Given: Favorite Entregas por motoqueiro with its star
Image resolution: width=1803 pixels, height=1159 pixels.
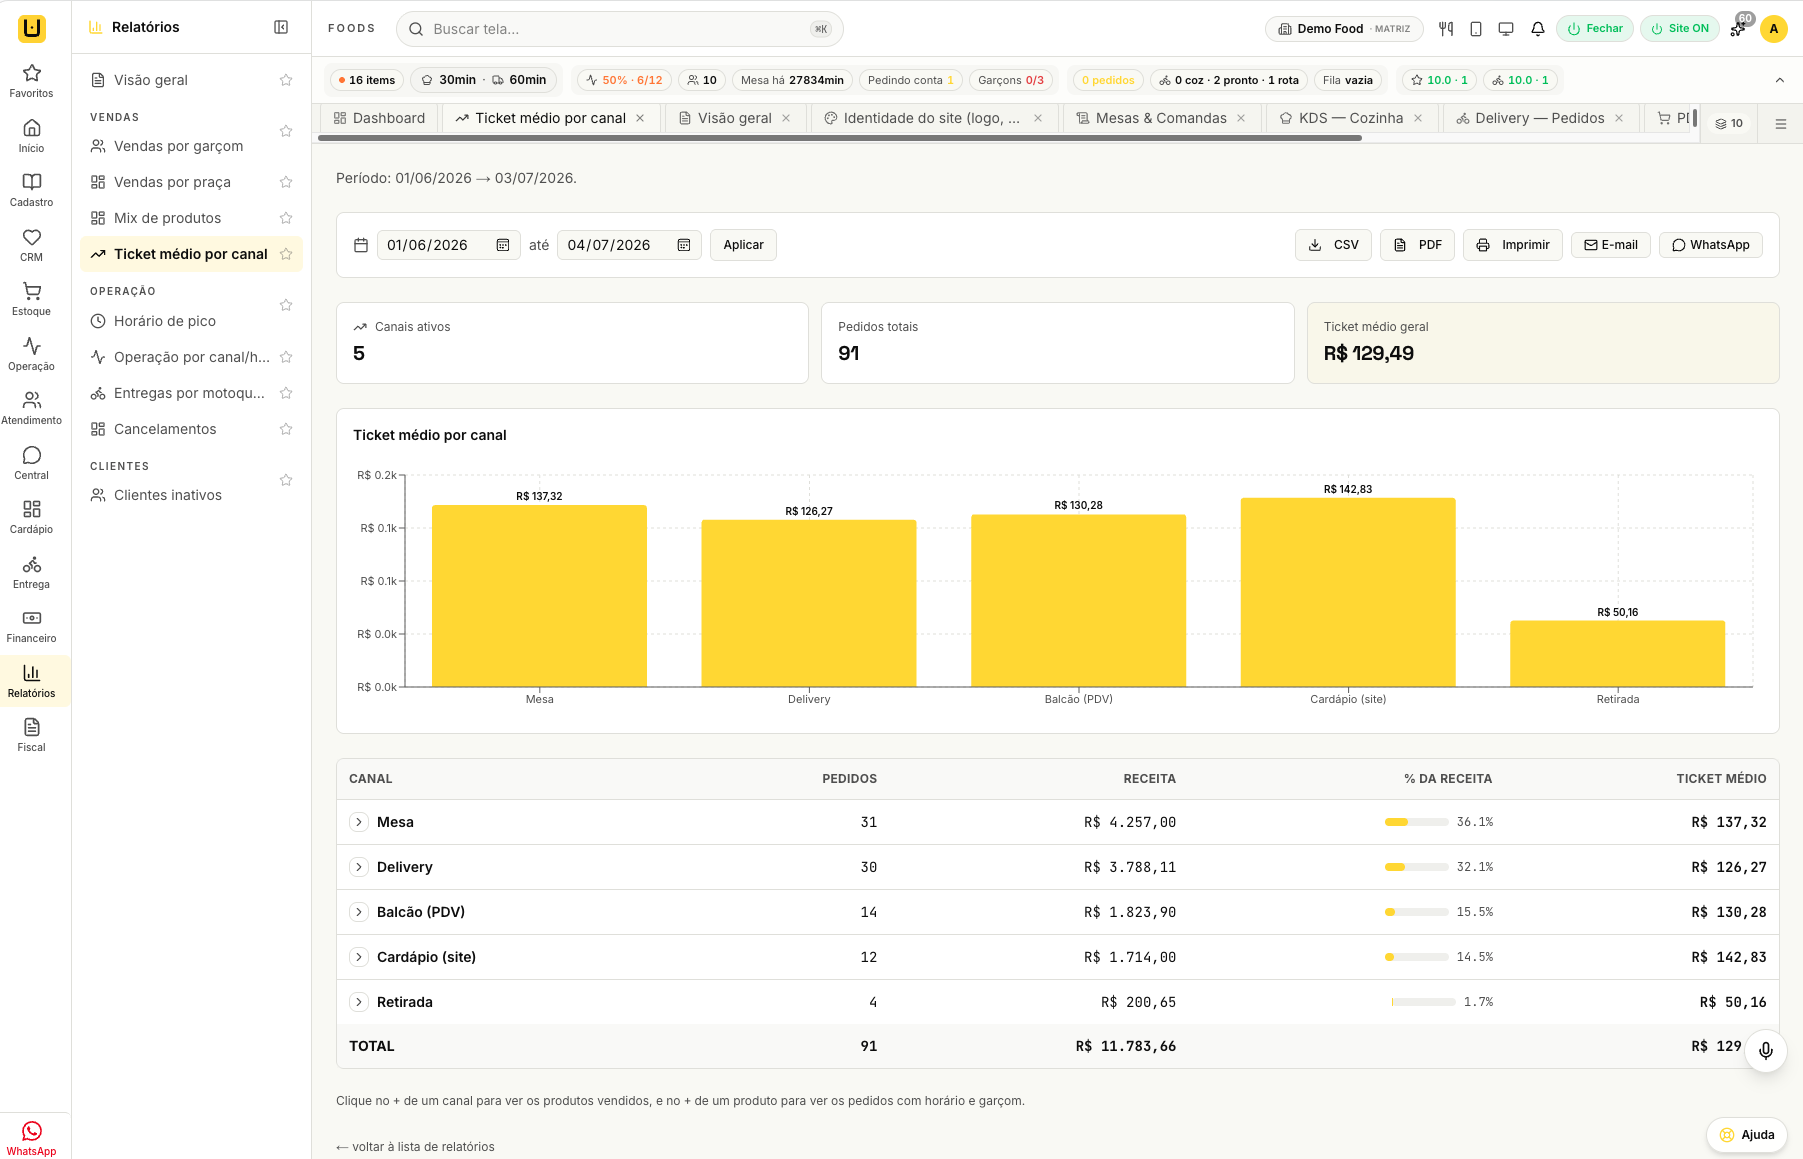Looking at the screenshot, I should [286, 393].
